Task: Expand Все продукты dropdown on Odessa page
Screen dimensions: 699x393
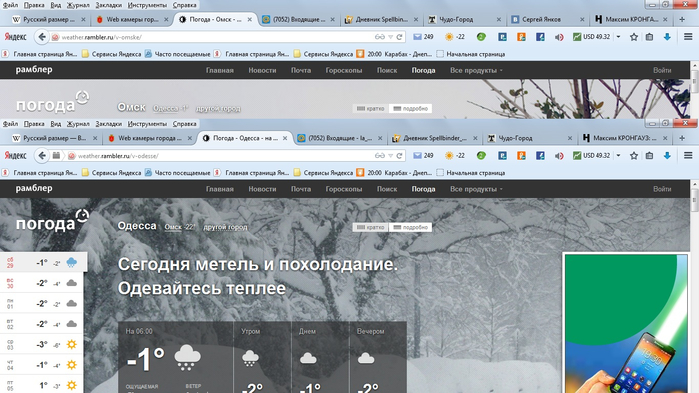Action: (x=476, y=189)
